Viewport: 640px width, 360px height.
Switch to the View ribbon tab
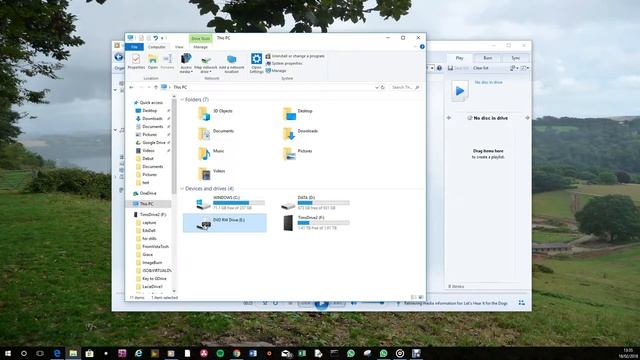tap(179, 47)
